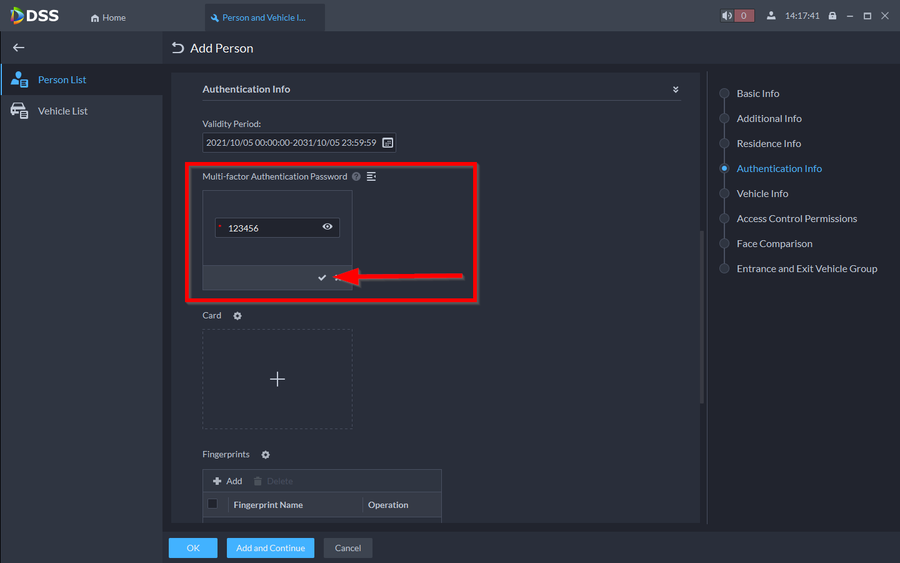Open Fingerprints settings gear icon

tap(265, 455)
